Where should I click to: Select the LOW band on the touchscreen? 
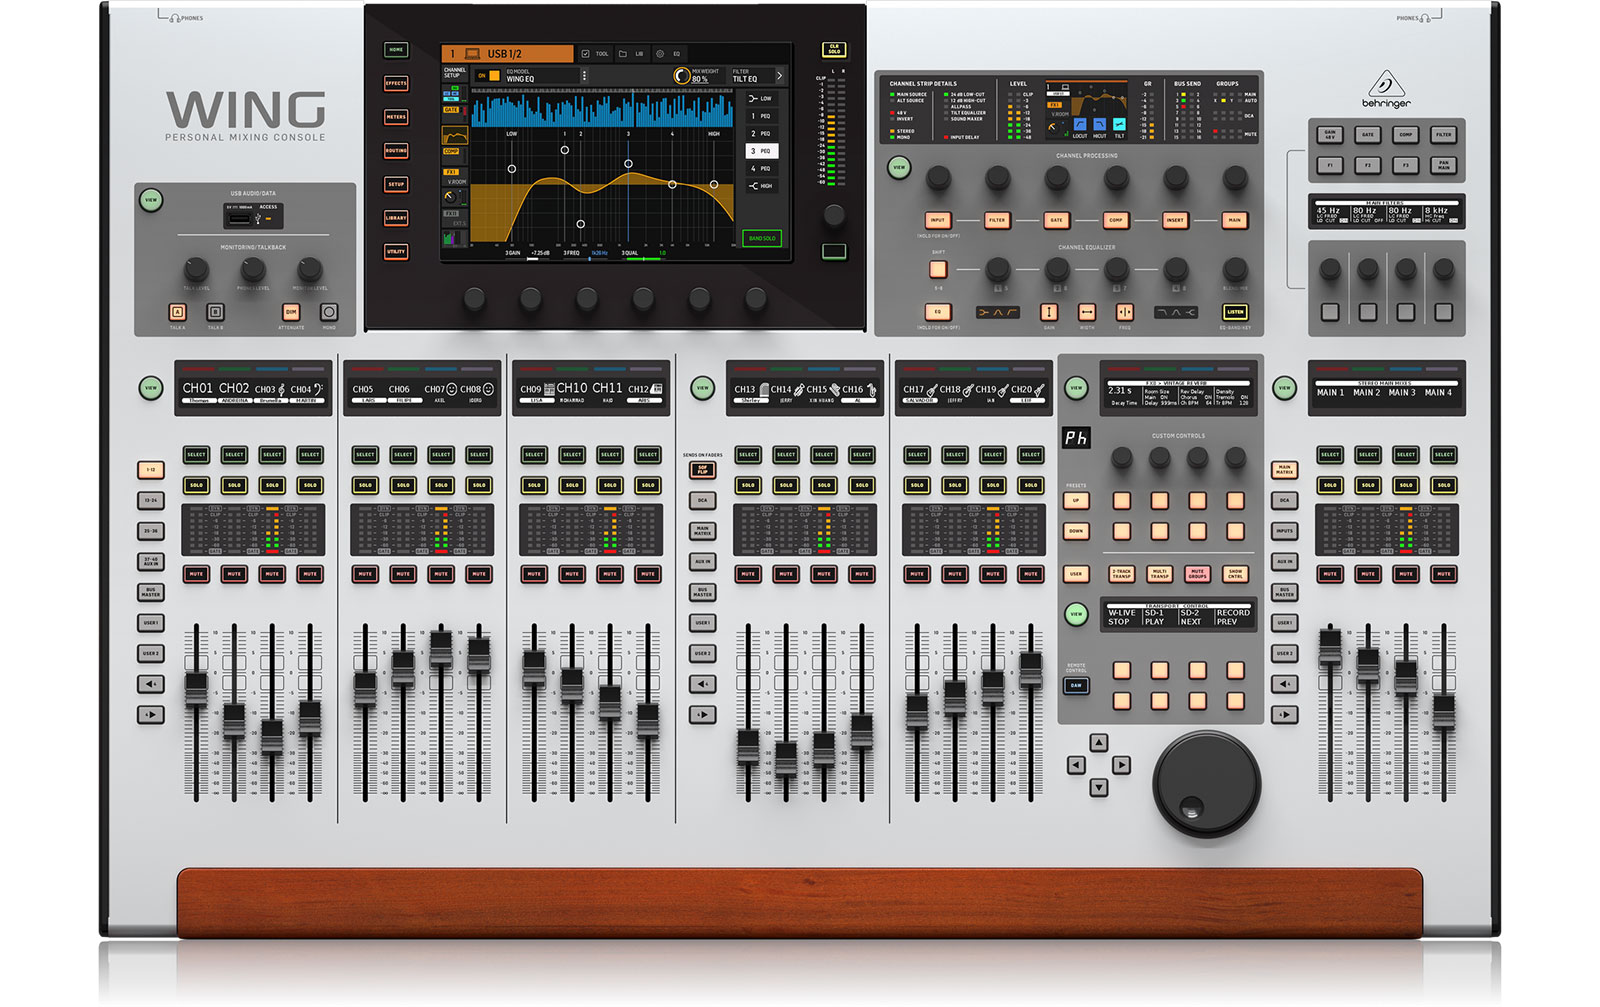coord(762,98)
